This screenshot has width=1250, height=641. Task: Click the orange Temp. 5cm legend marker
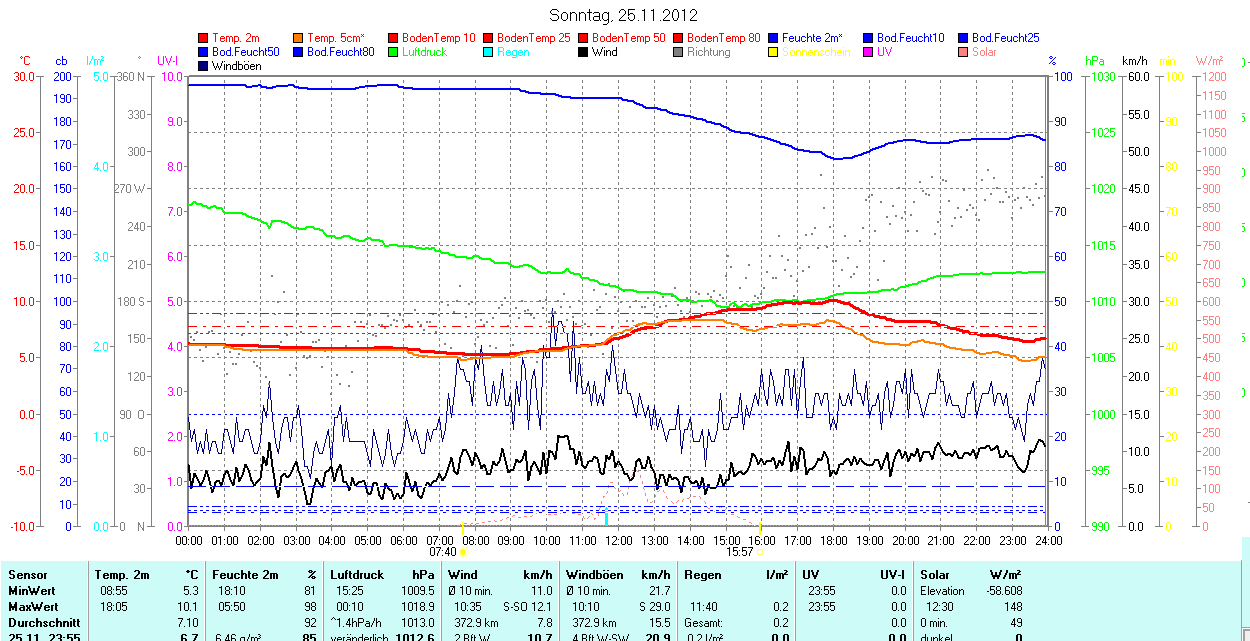coord(299,38)
